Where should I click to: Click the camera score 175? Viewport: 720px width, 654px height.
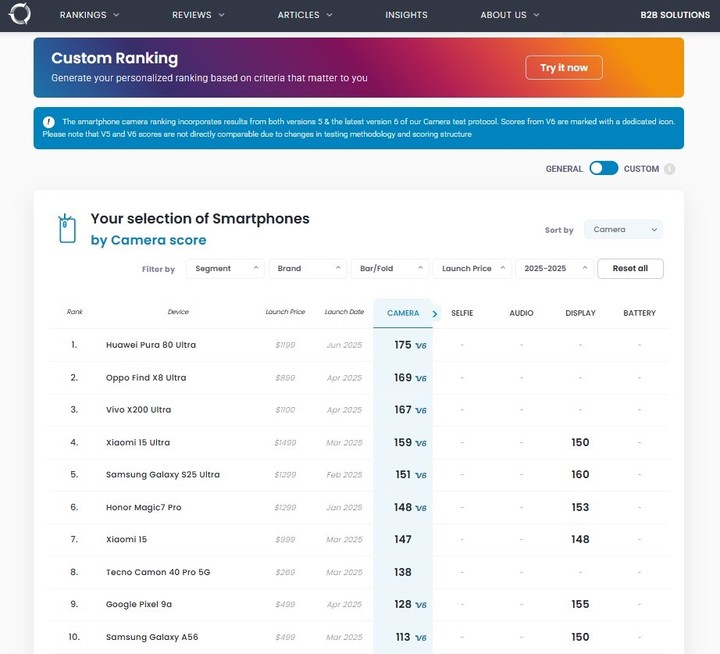(x=403, y=345)
